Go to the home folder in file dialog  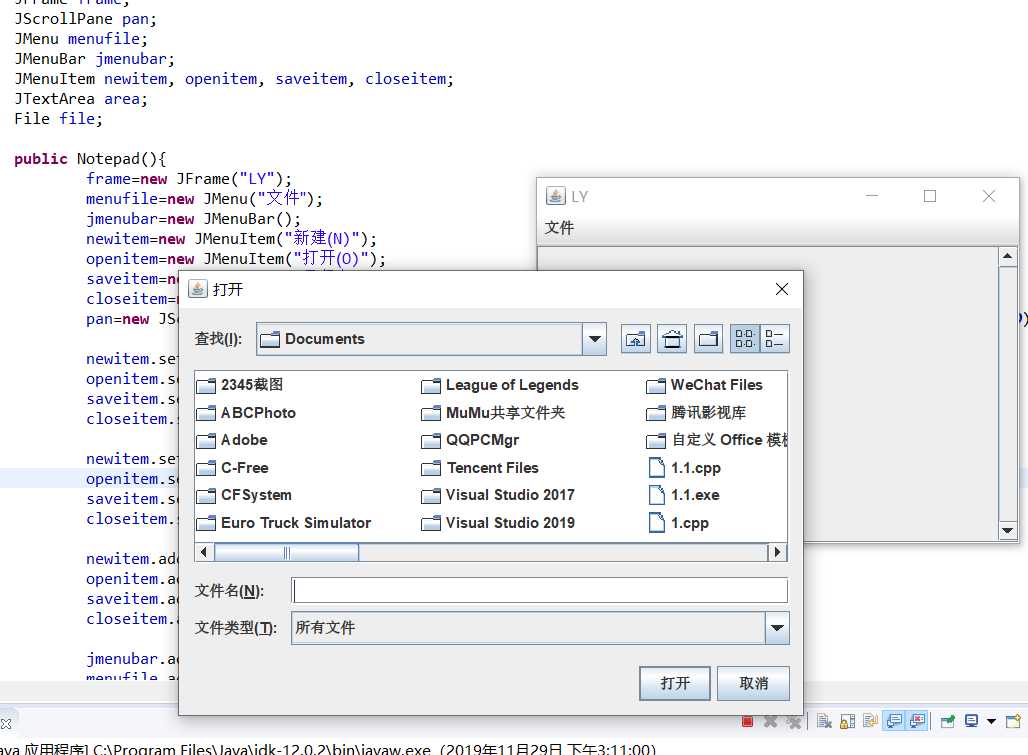pos(672,339)
